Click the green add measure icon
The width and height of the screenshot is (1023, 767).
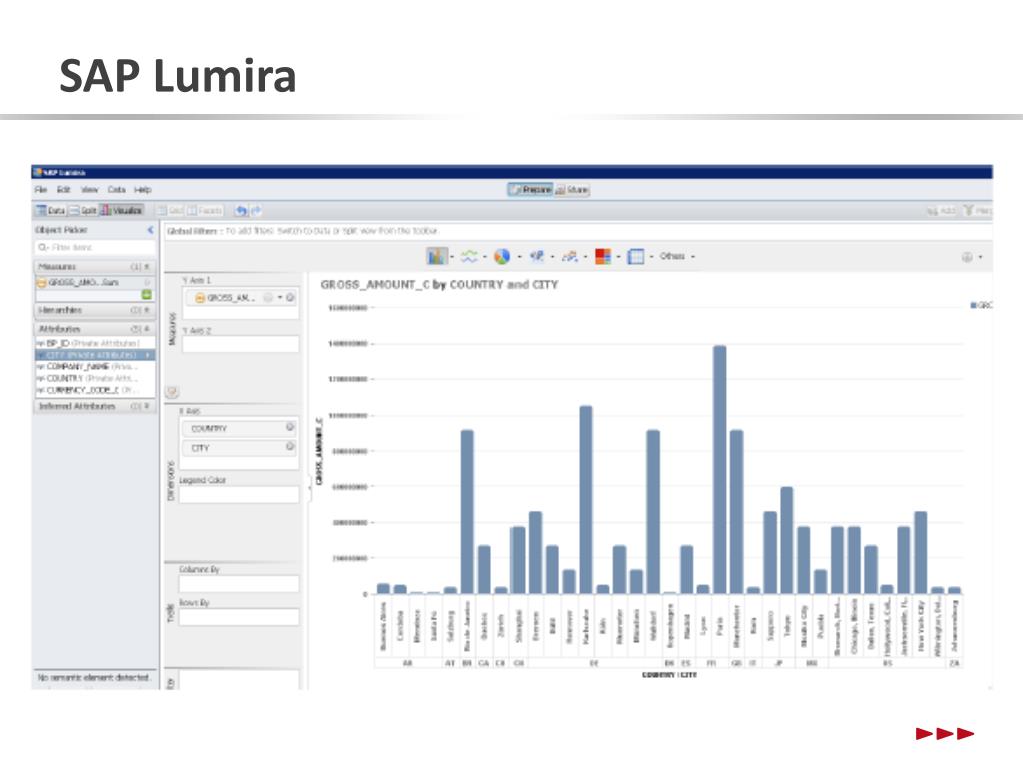147,295
